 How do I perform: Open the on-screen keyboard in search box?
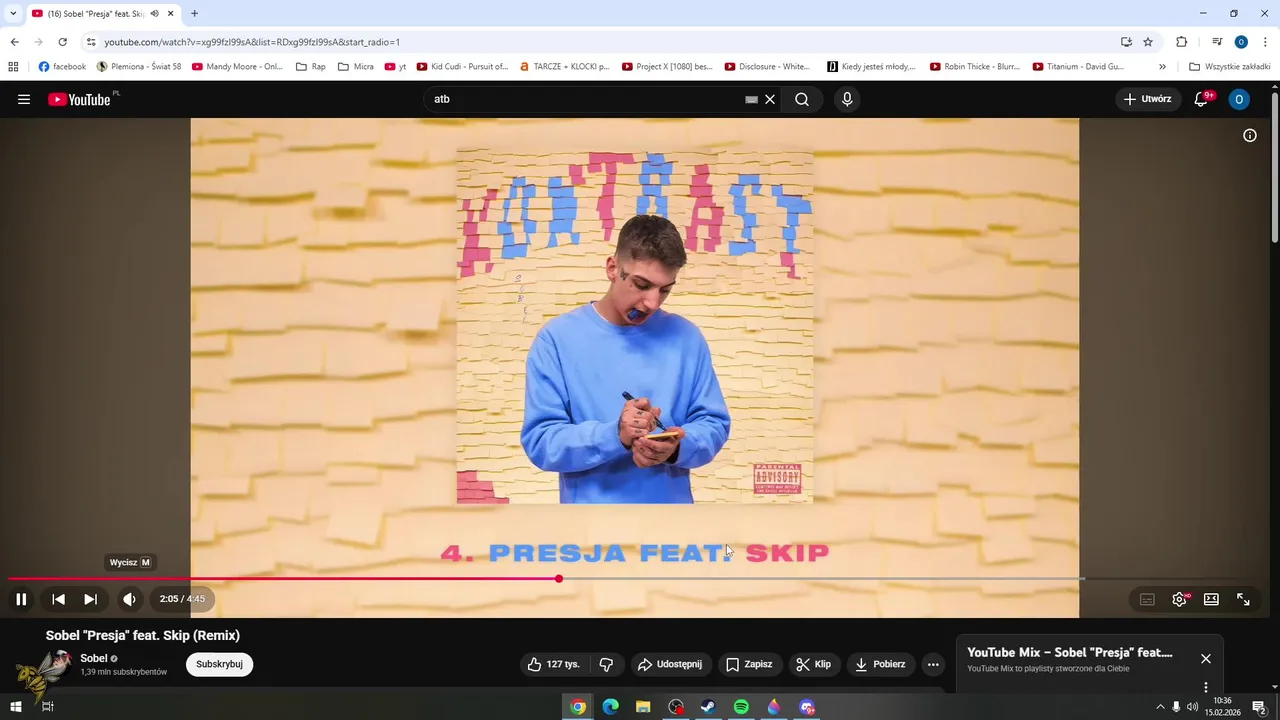(751, 99)
